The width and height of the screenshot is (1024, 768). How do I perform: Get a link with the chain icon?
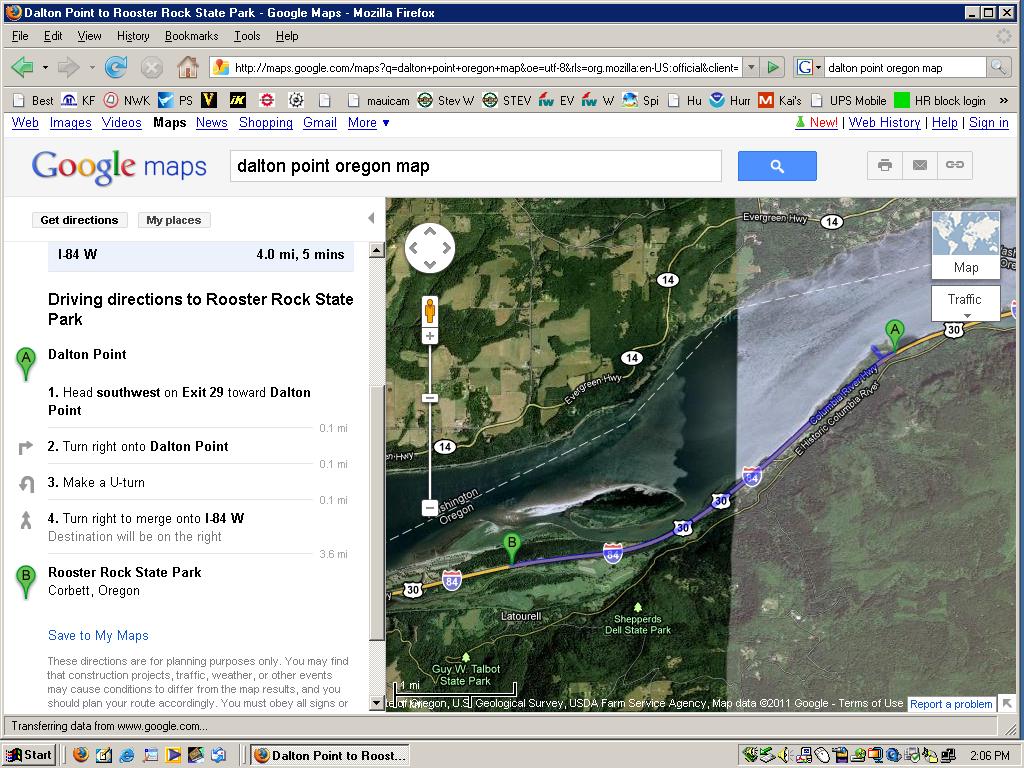point(955,165)
